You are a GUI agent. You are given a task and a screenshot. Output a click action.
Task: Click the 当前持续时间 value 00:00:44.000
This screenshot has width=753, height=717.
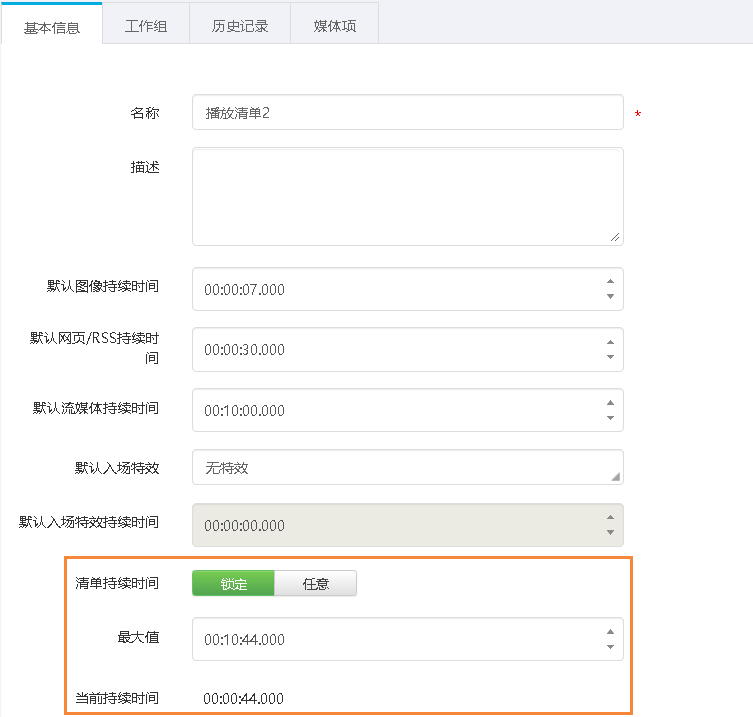[243, 698]
